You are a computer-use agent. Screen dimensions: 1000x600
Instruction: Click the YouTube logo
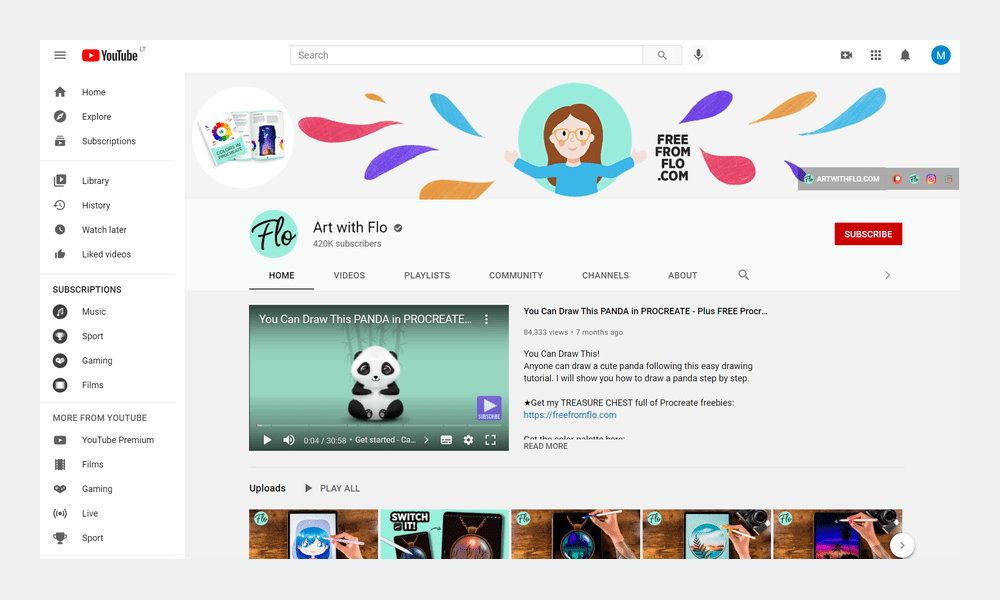(x=110, y=55)
